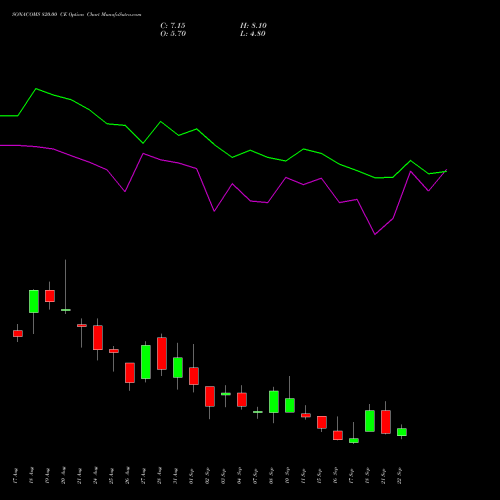Click the chart title text SONACOMS CE Options
Screen dimensions: 500x500
tap(76, 15)
